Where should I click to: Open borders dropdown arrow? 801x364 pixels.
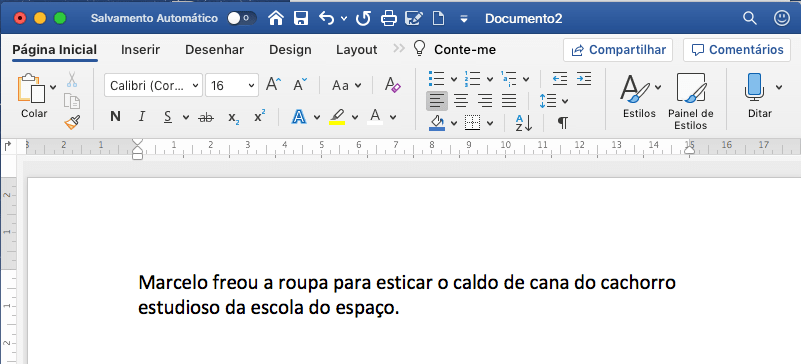(x=490, y=123)
